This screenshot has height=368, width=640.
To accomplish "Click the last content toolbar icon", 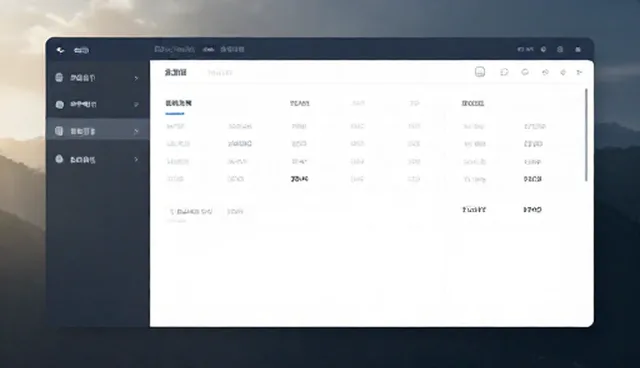I will (x=579, y=72).
